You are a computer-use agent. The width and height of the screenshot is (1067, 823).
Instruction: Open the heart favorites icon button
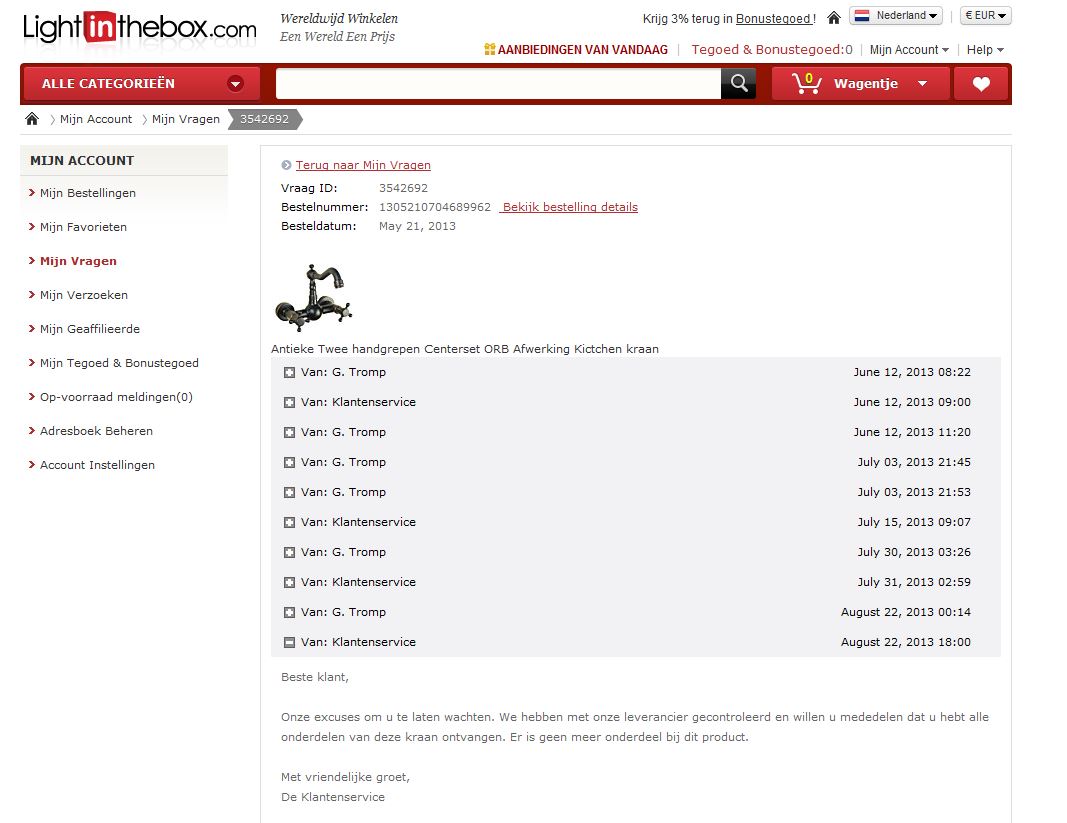[x=981, y=84]
